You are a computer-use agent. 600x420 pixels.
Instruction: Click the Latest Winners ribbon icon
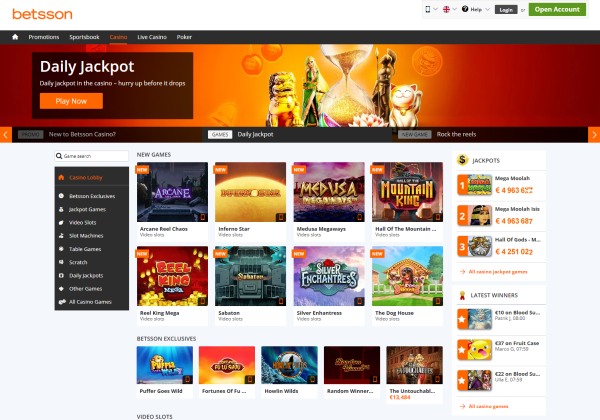(462, 295)
